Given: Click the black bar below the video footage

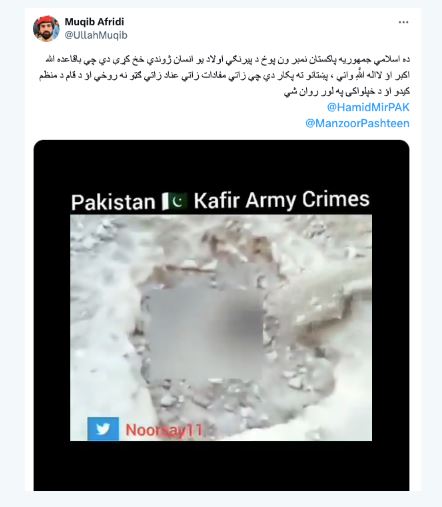Looking at the screenshot, I should [221, 466].
